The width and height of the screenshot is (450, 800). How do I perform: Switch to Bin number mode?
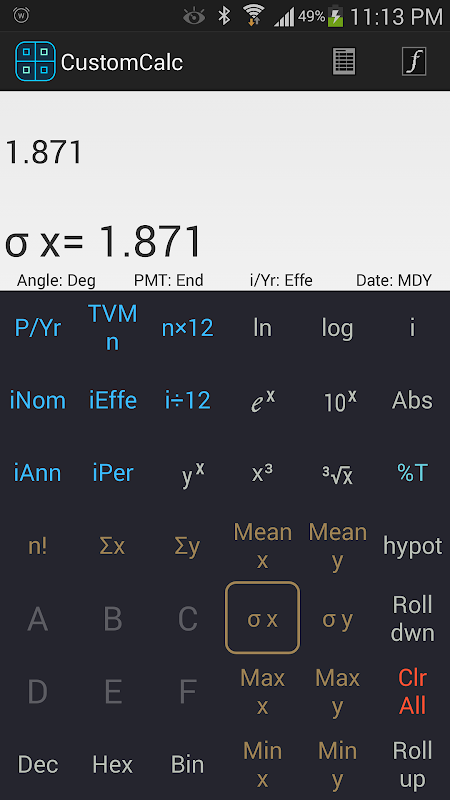pyautogui.click(x=188, y=764)
